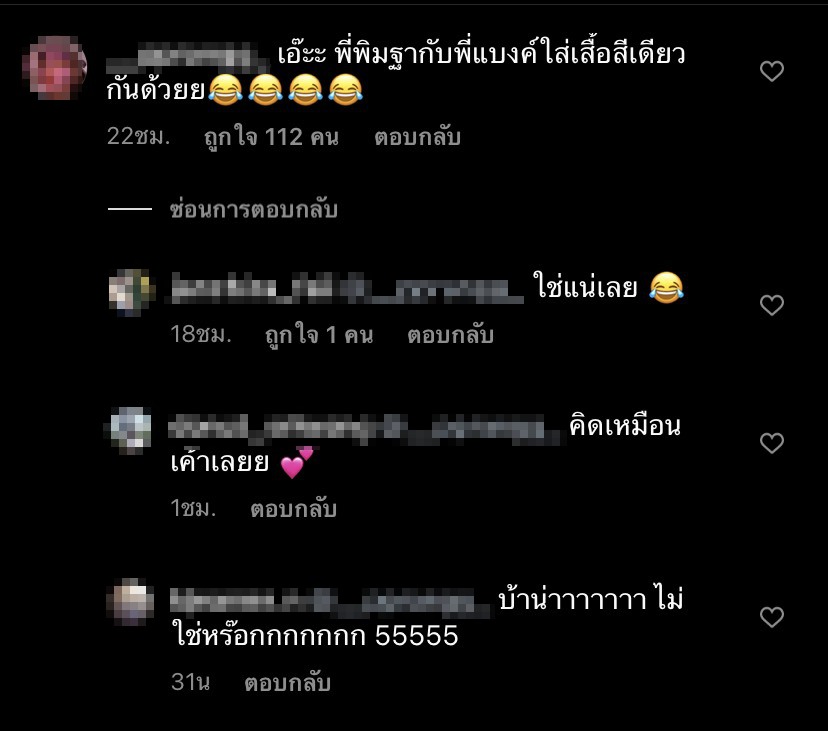Reply to the 22ชม. top comment
Viewport: 828px width, 731px height.
click(x=417, y=137)
